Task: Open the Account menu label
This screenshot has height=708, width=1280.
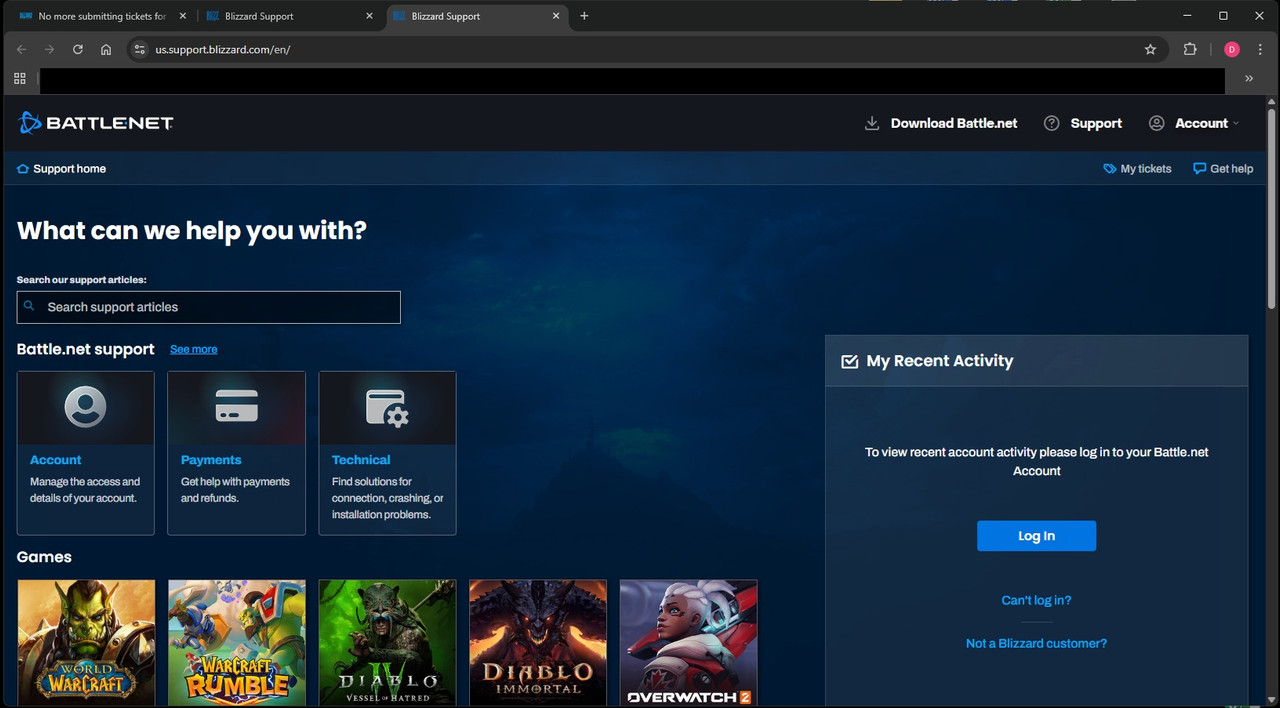Action: 1201,123
